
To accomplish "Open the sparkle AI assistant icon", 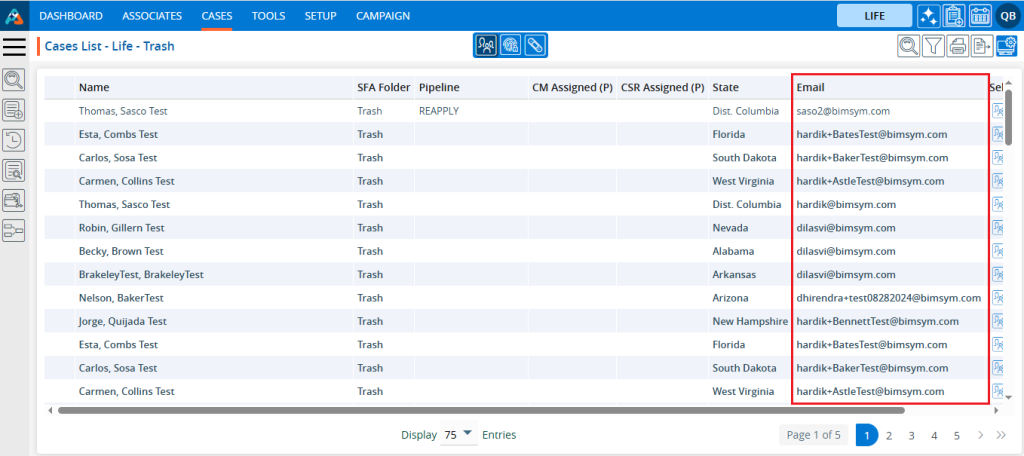I will click(x=928, y=16).
